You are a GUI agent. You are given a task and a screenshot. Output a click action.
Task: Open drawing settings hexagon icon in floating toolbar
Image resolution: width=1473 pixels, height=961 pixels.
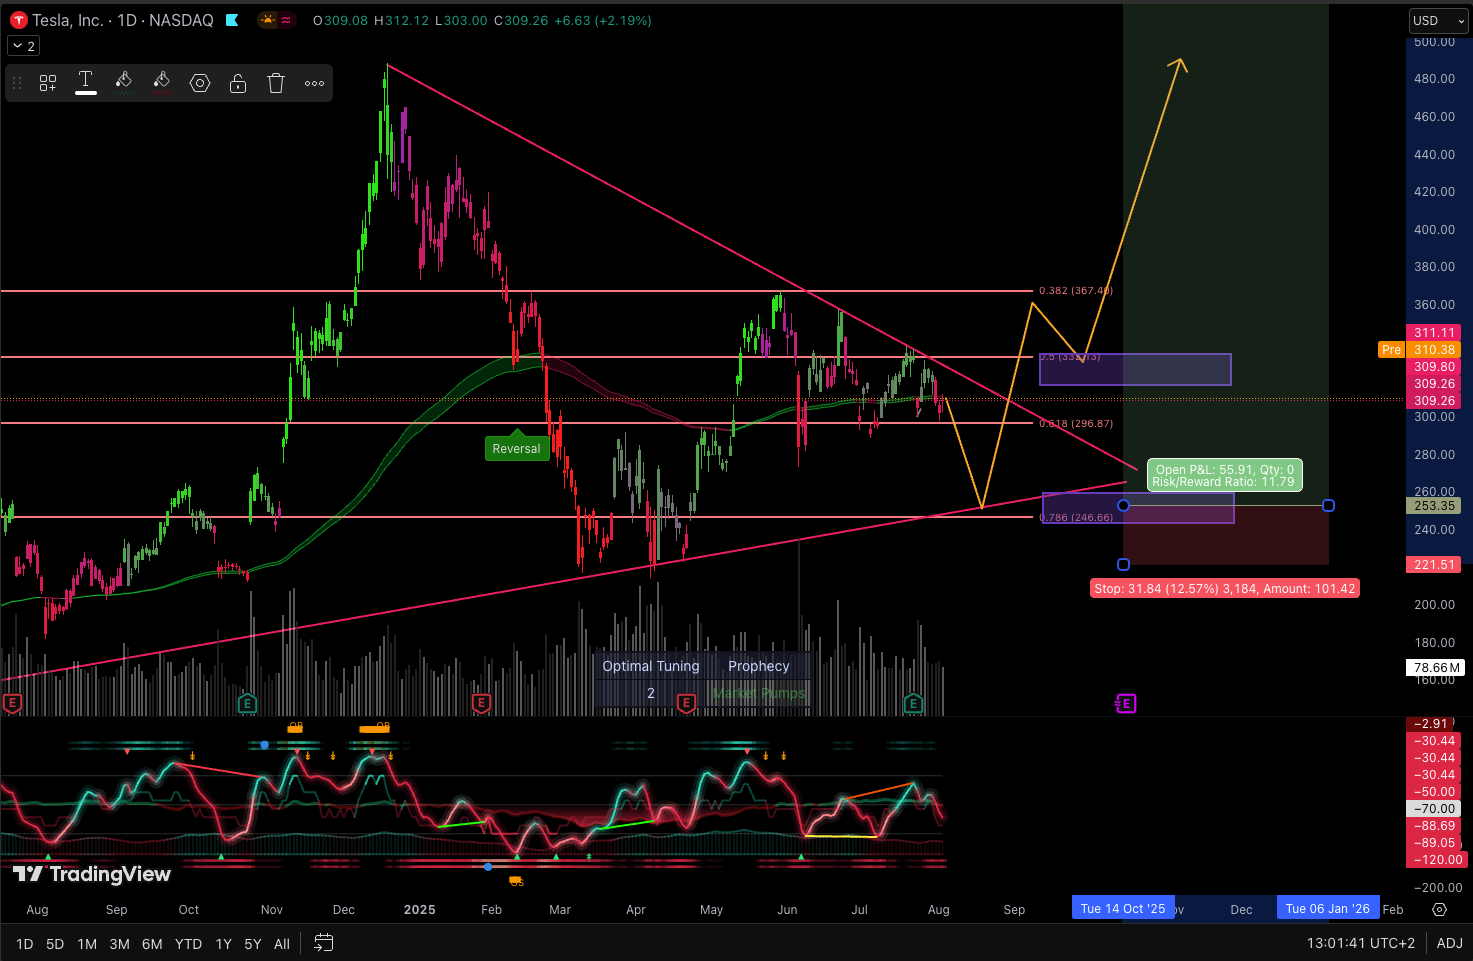200,84
